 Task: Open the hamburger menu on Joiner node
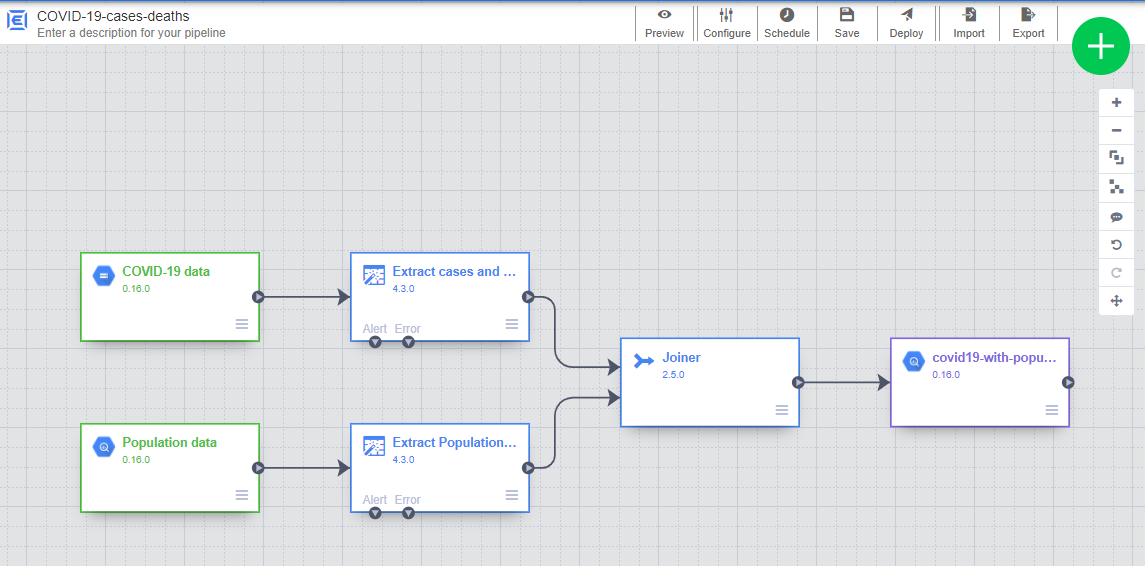point(782,410)
